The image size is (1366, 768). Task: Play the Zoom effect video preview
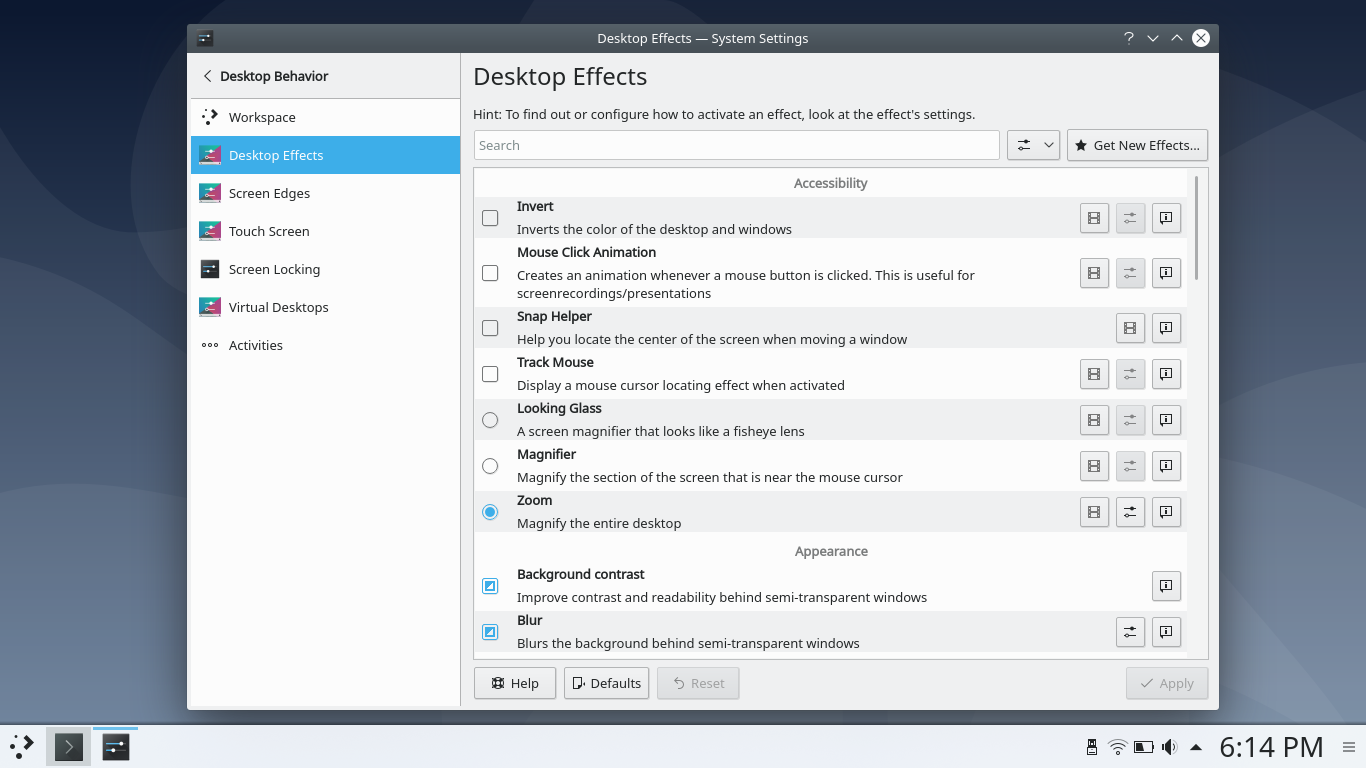pyautogui.click(x=1094, y=512)
